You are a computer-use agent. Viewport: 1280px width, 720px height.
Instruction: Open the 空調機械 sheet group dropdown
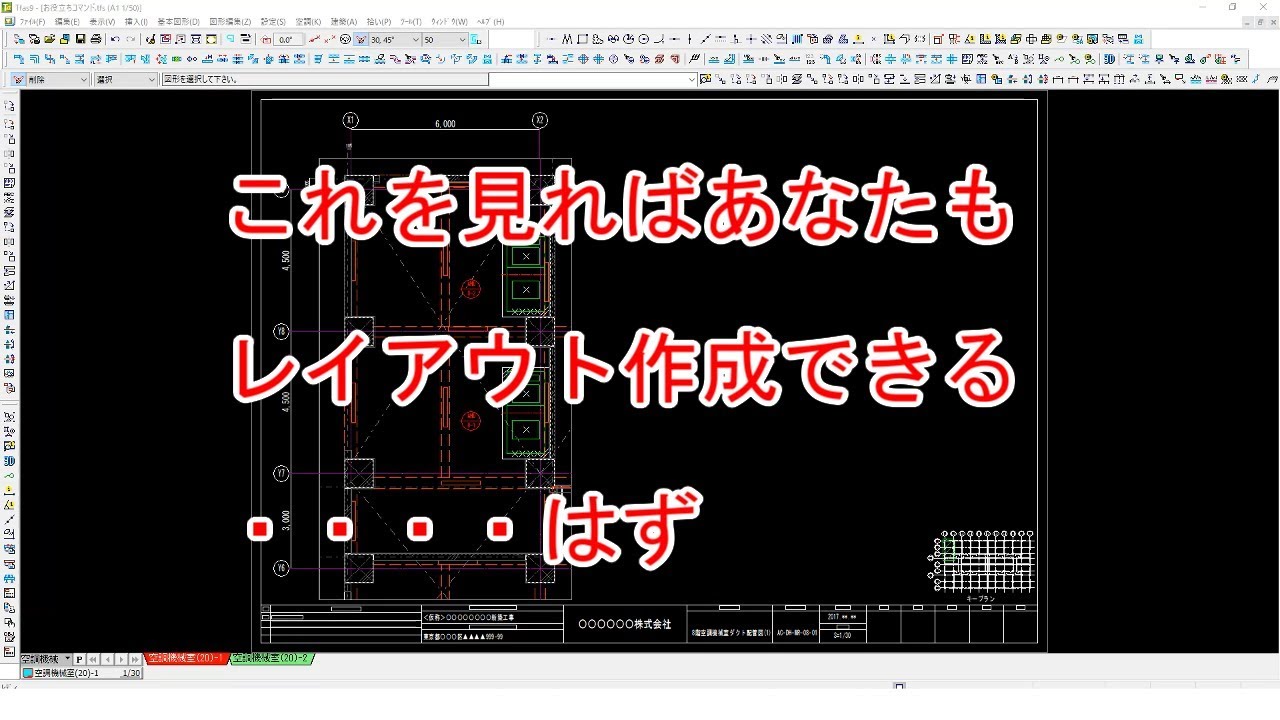pyautogui.click(x=46, y=659)
